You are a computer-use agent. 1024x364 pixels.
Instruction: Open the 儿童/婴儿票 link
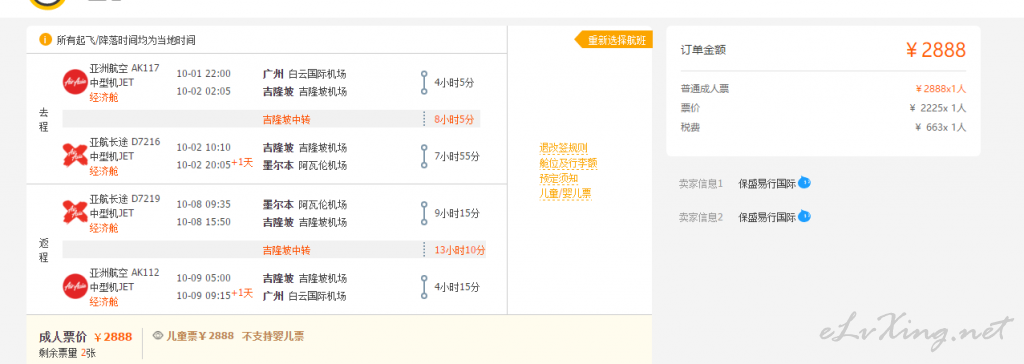coord(566,193)
